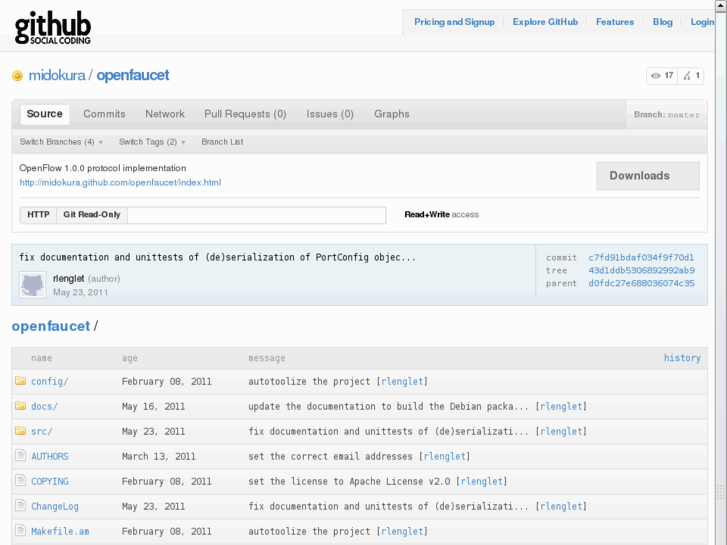Click the config/ folder icon

20,381
